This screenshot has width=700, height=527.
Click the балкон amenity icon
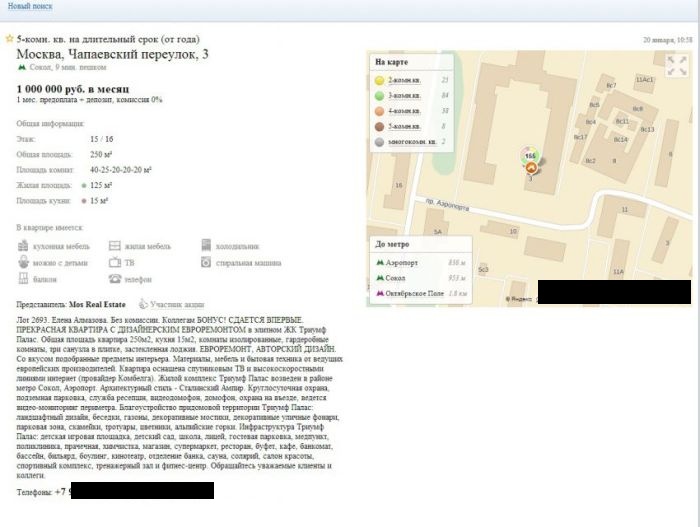point(24,280)
